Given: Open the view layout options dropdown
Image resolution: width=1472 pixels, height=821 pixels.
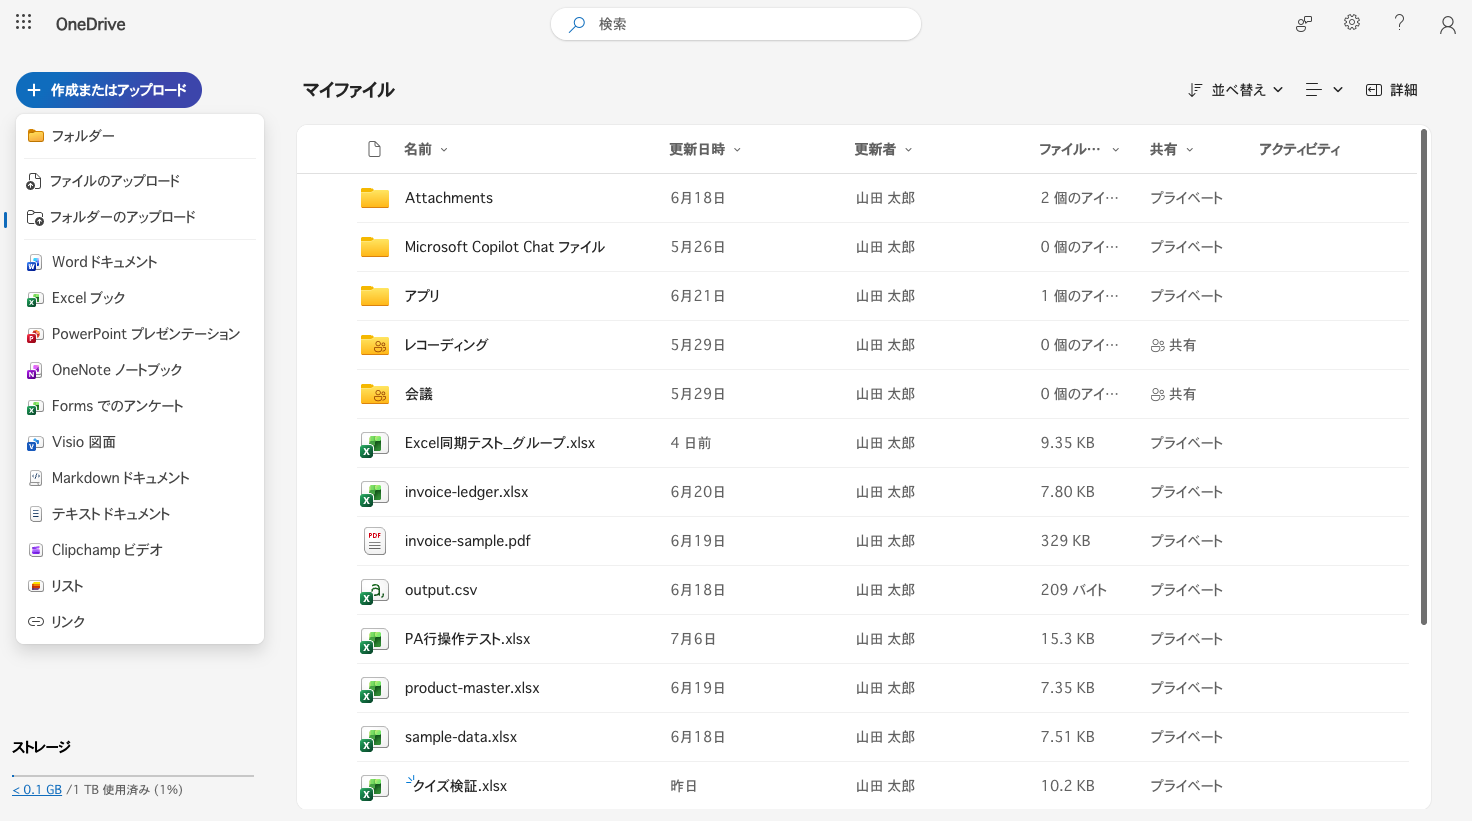Looking at the screenshot, I should (1324, 90).
